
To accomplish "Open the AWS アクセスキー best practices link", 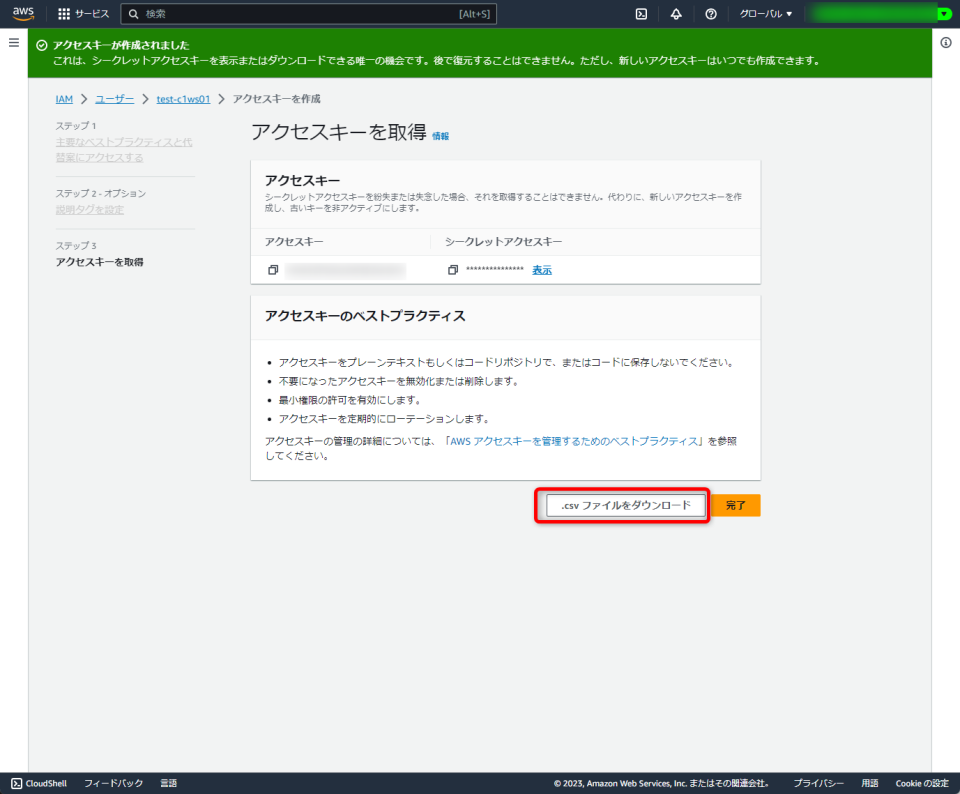I will point(576,440).
